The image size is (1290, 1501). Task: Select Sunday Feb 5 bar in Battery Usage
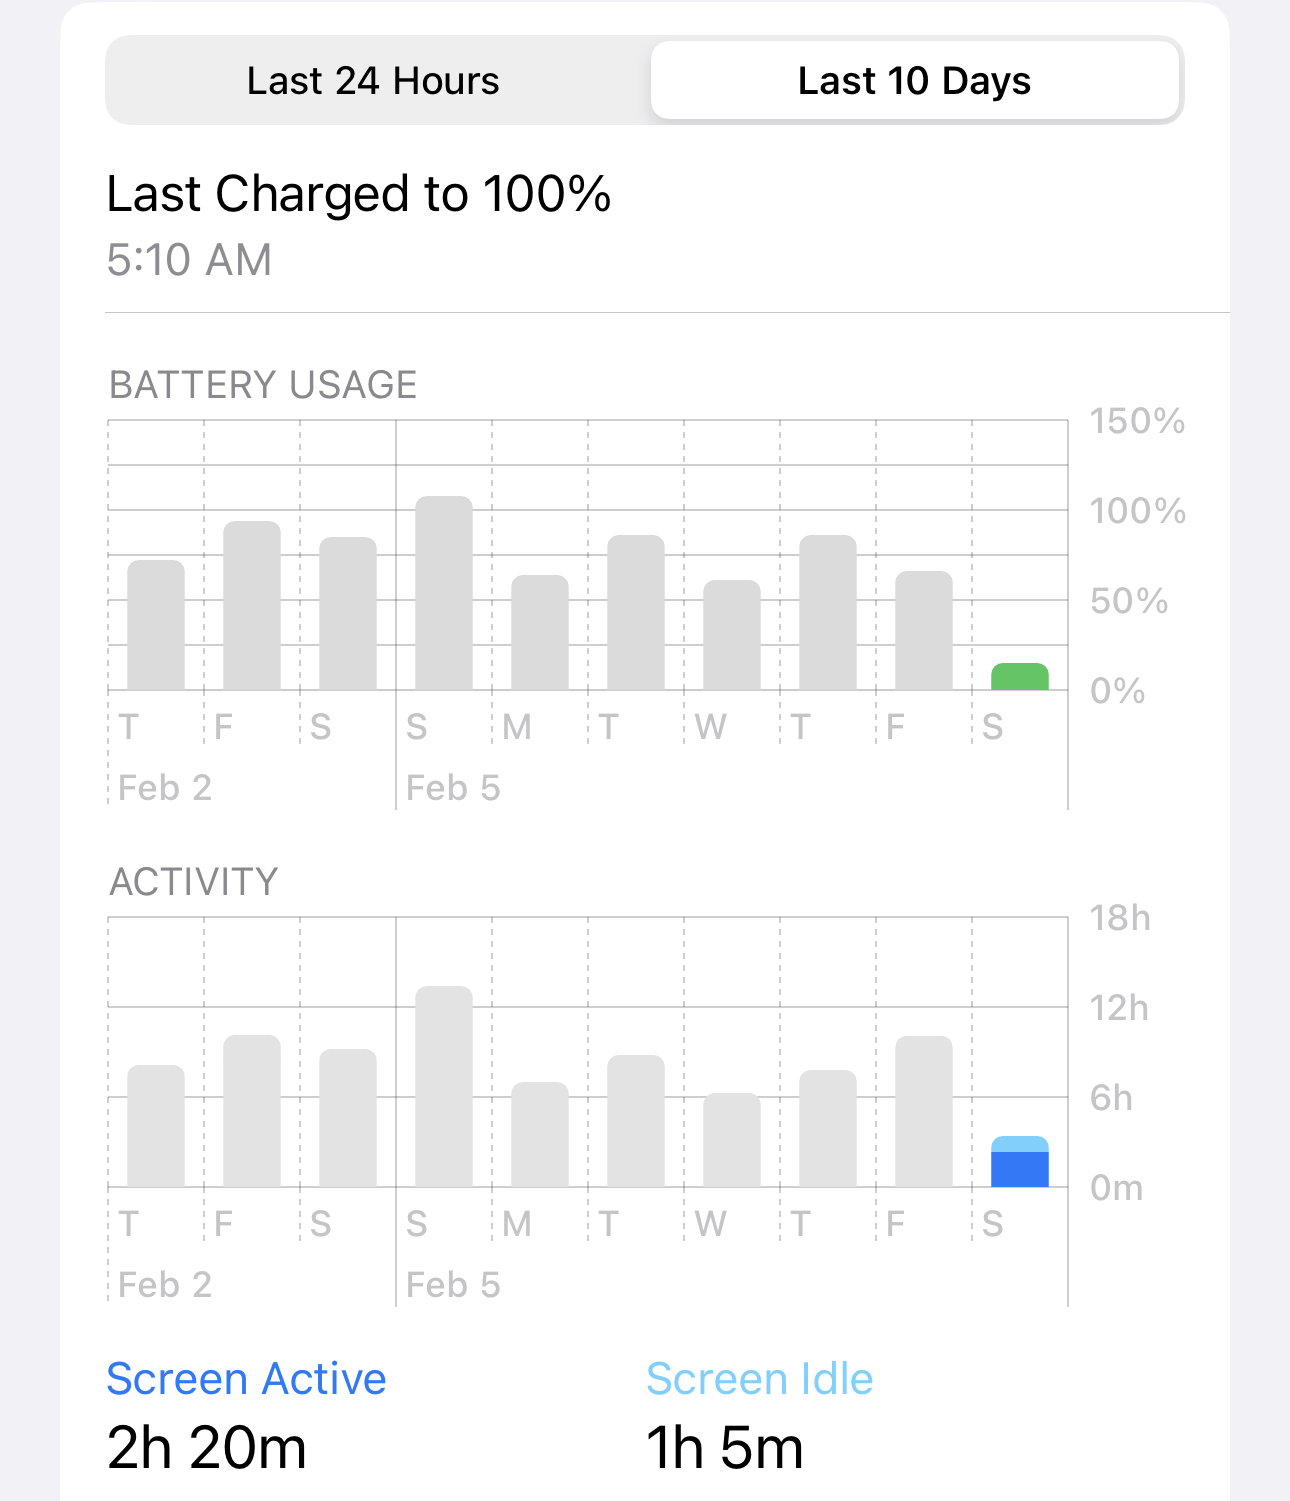(x=444, y=593)
